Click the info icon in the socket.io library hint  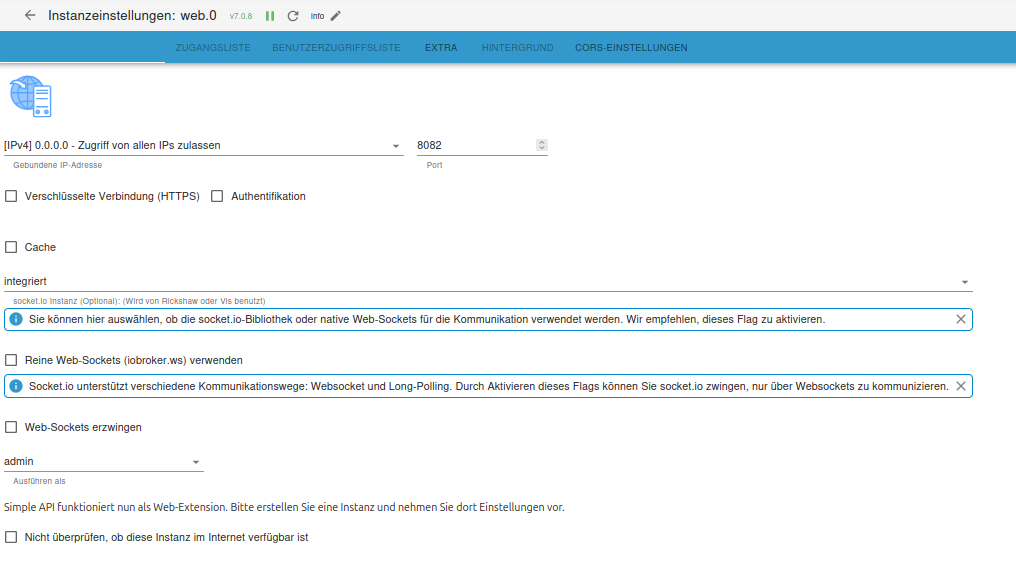click(x=16, y=319)
